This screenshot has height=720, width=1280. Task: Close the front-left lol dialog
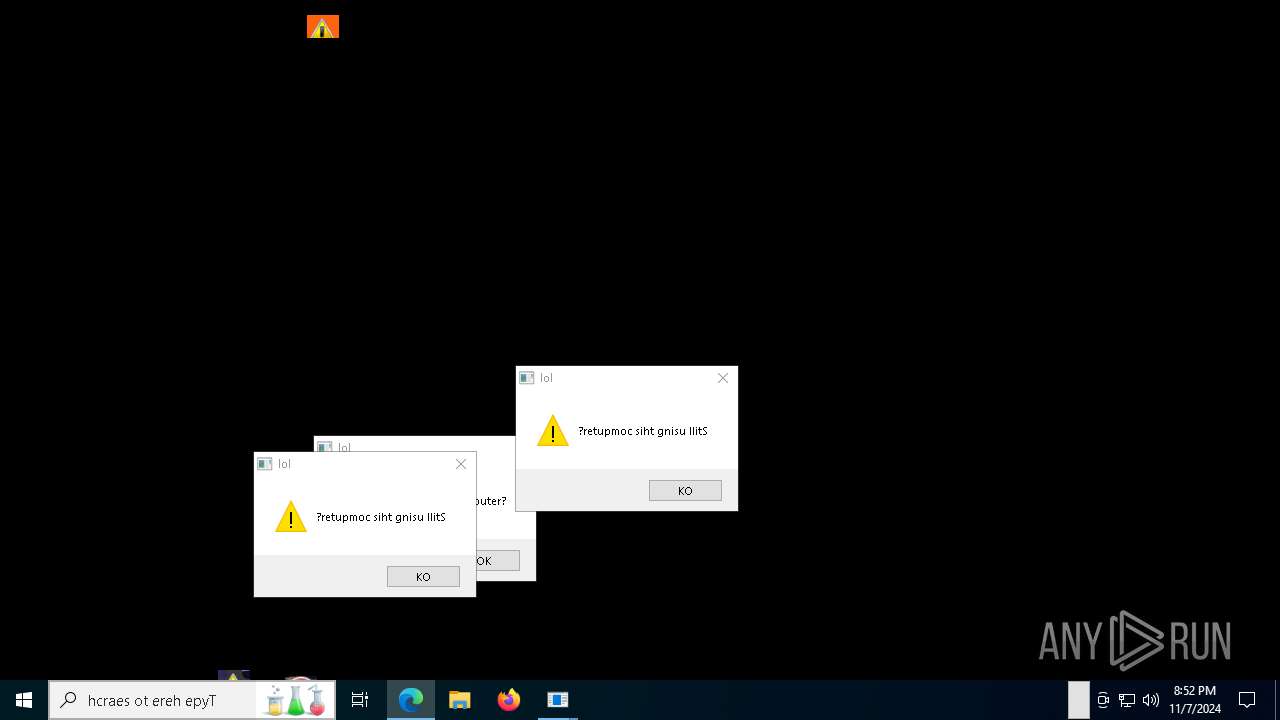coord(461,464)
